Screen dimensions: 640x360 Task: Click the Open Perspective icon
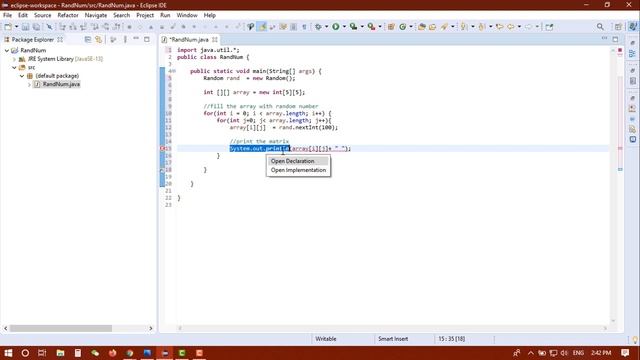[618, 27]
